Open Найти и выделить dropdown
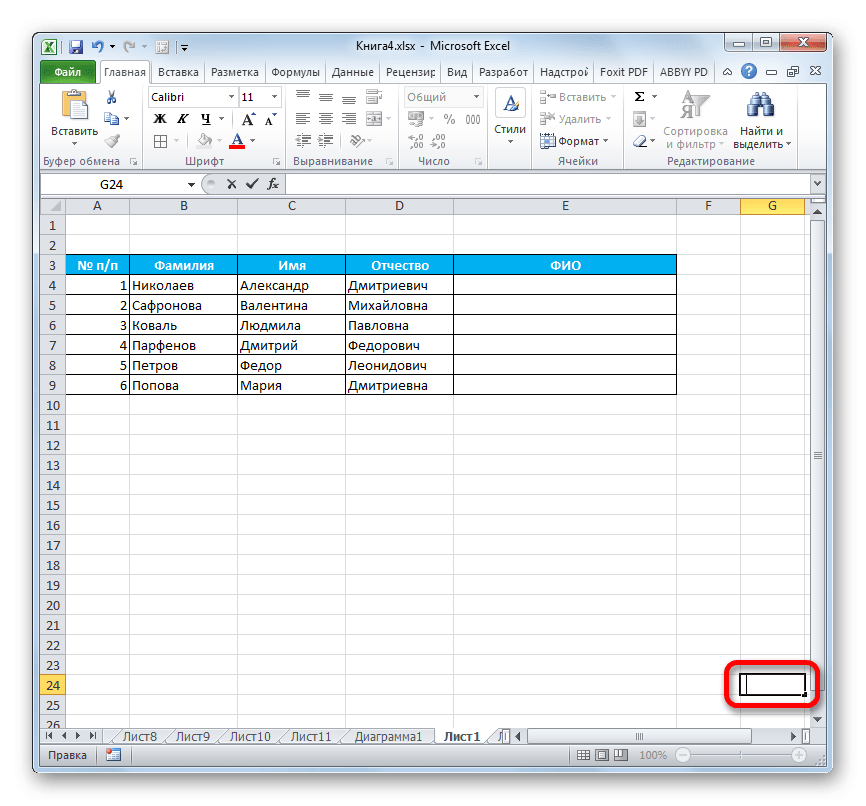This screenshot has height=806, width=866. click(x=762, y=120)
